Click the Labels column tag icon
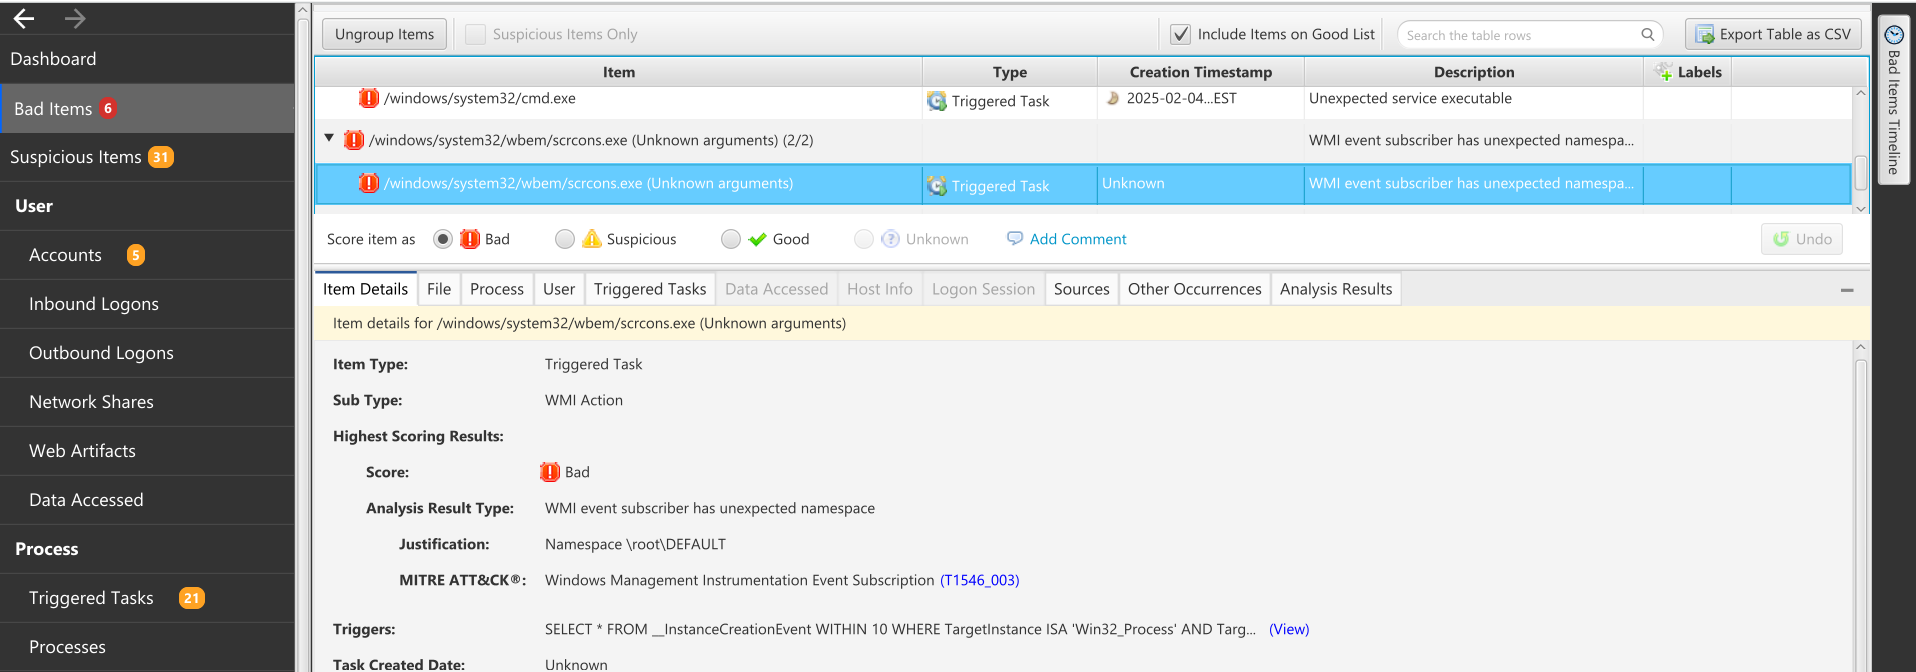1916x672 pixels. pyautogui.click(x=1664, y=72)
